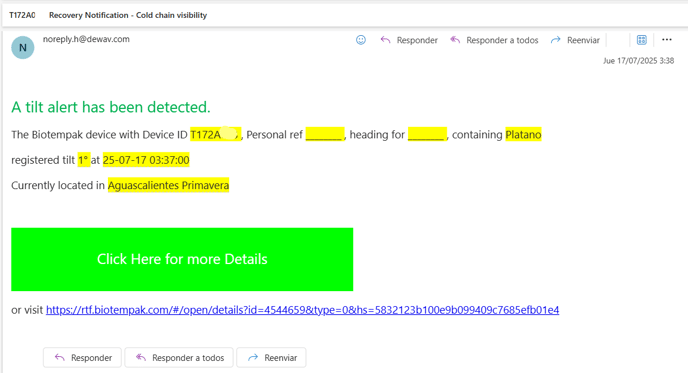Click the sender address noreply.h@dewav.com
This screenshot has width=688, height=373.
(86, 39)
